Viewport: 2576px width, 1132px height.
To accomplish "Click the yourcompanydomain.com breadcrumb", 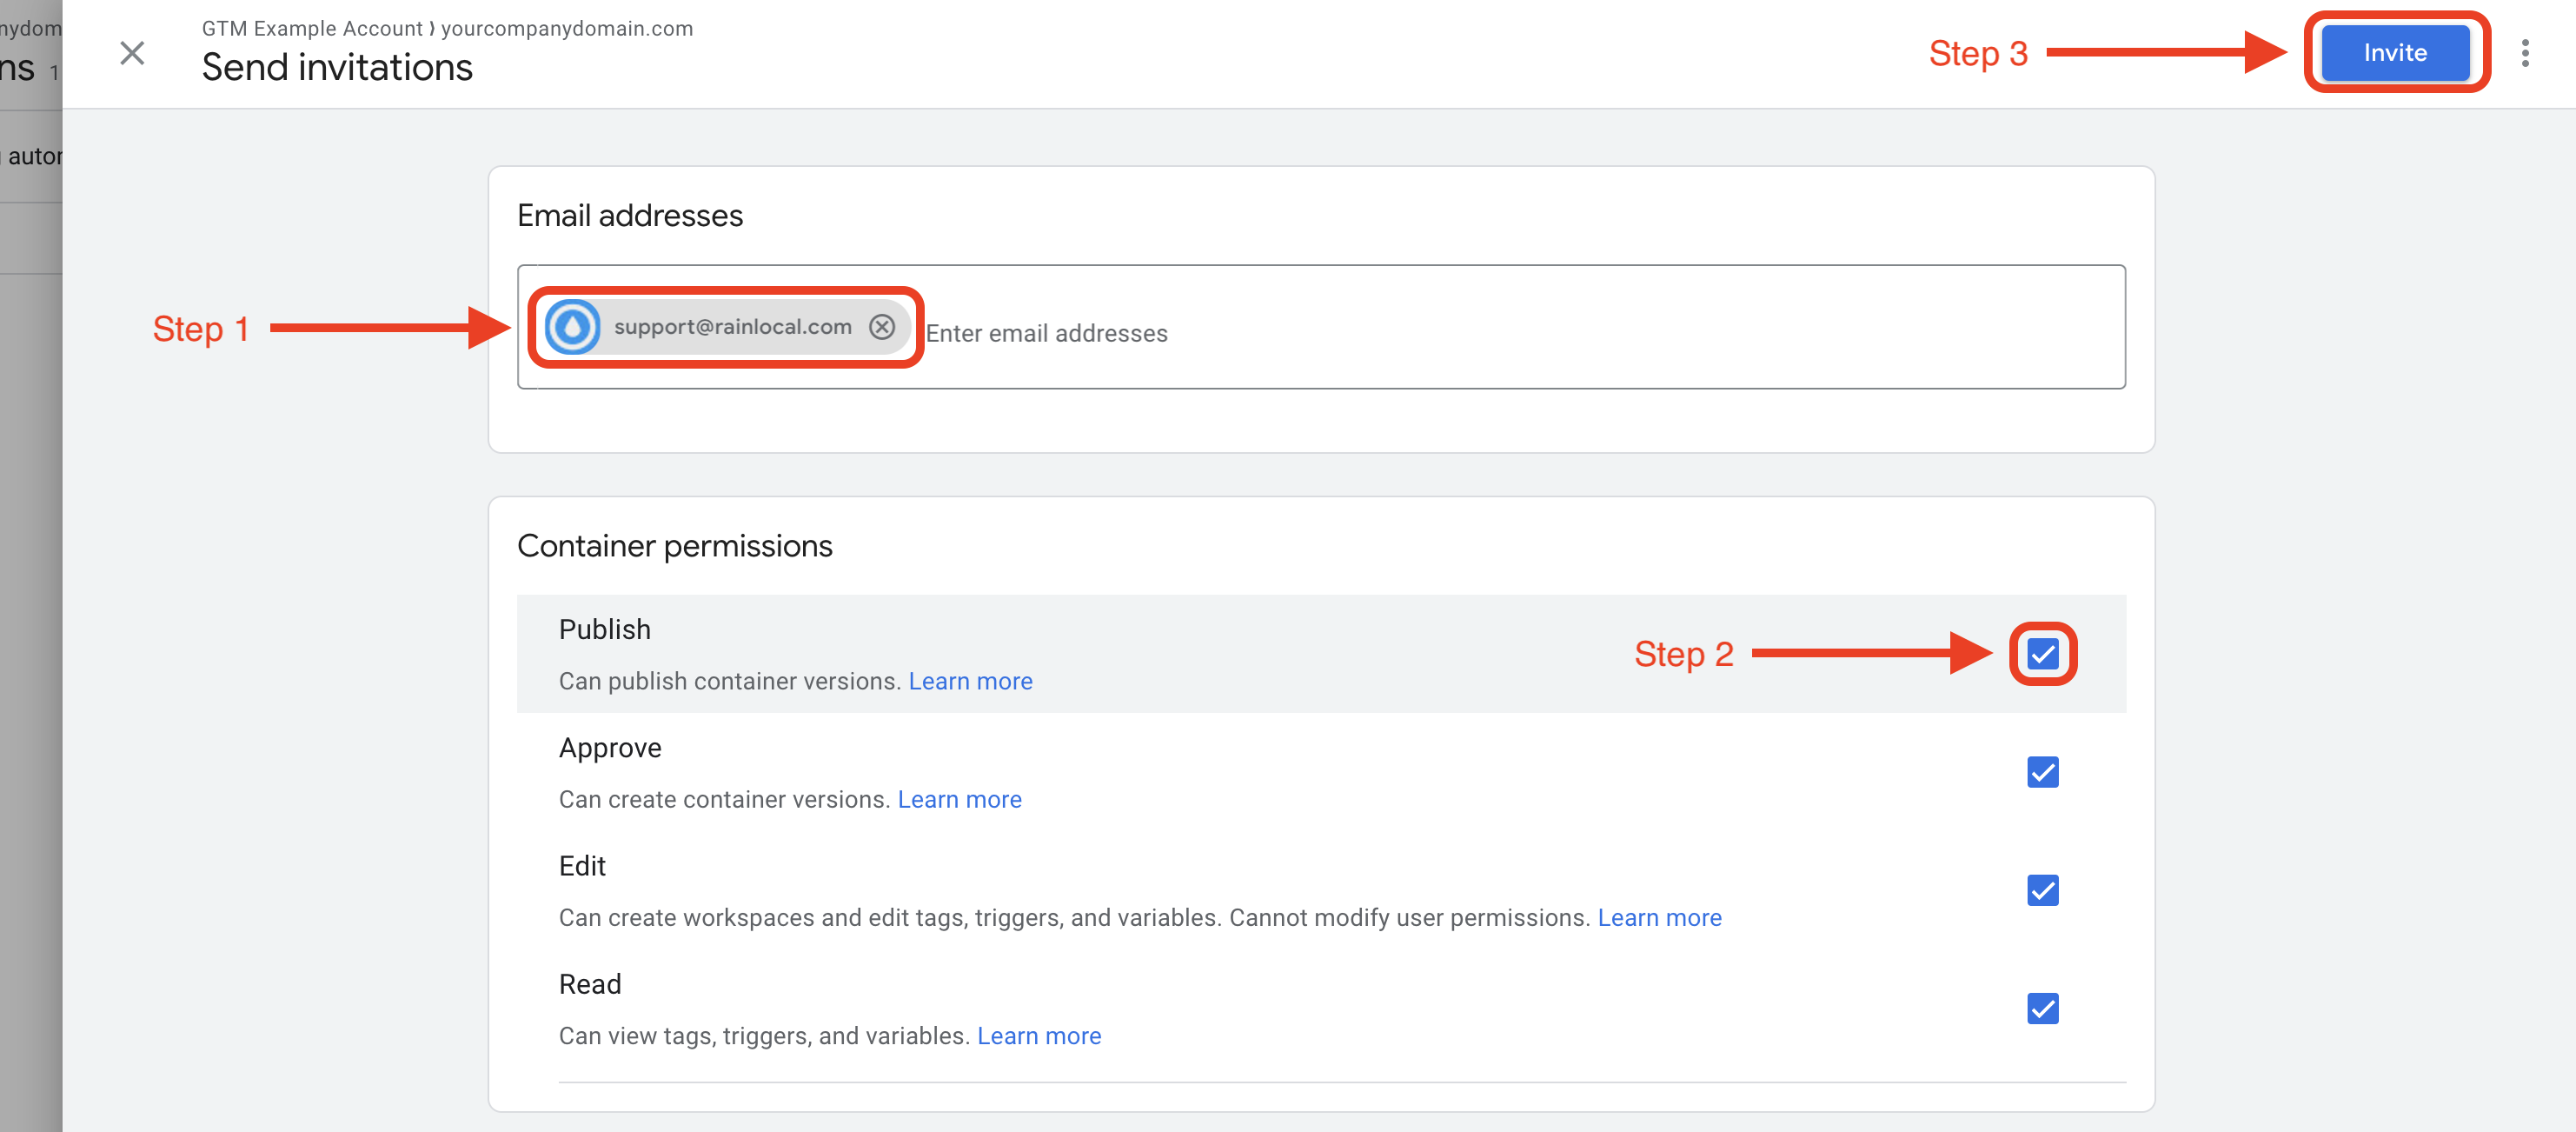I will [567, 28].
